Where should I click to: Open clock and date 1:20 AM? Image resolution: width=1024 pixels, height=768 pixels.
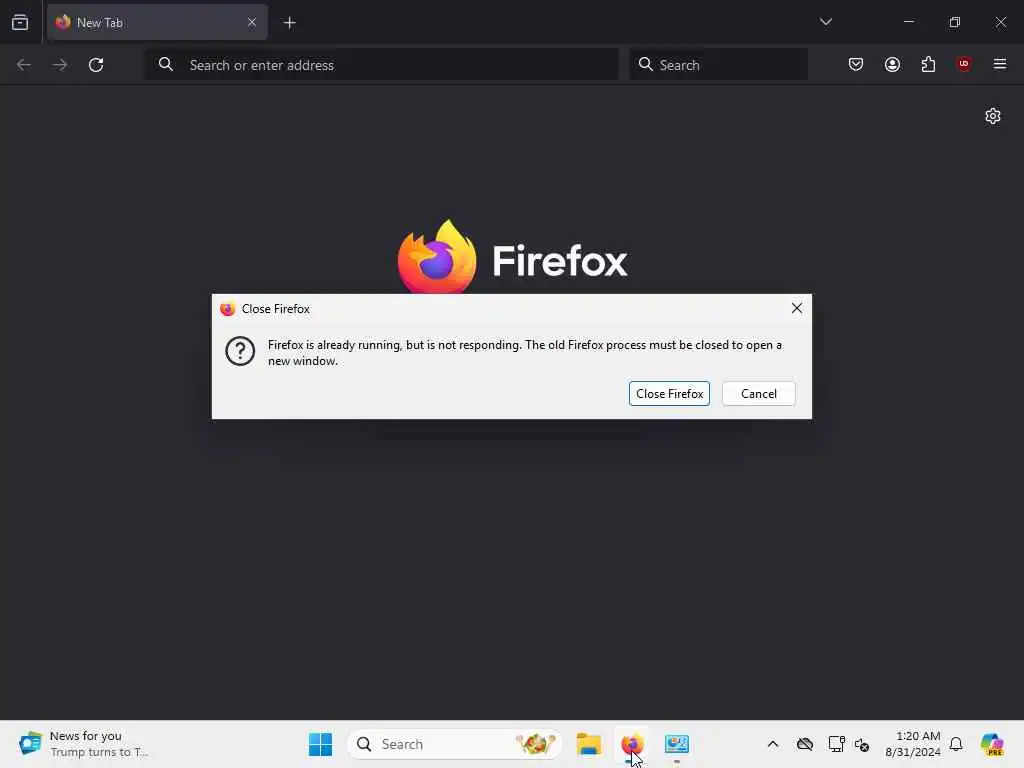(x=912, y=744)
